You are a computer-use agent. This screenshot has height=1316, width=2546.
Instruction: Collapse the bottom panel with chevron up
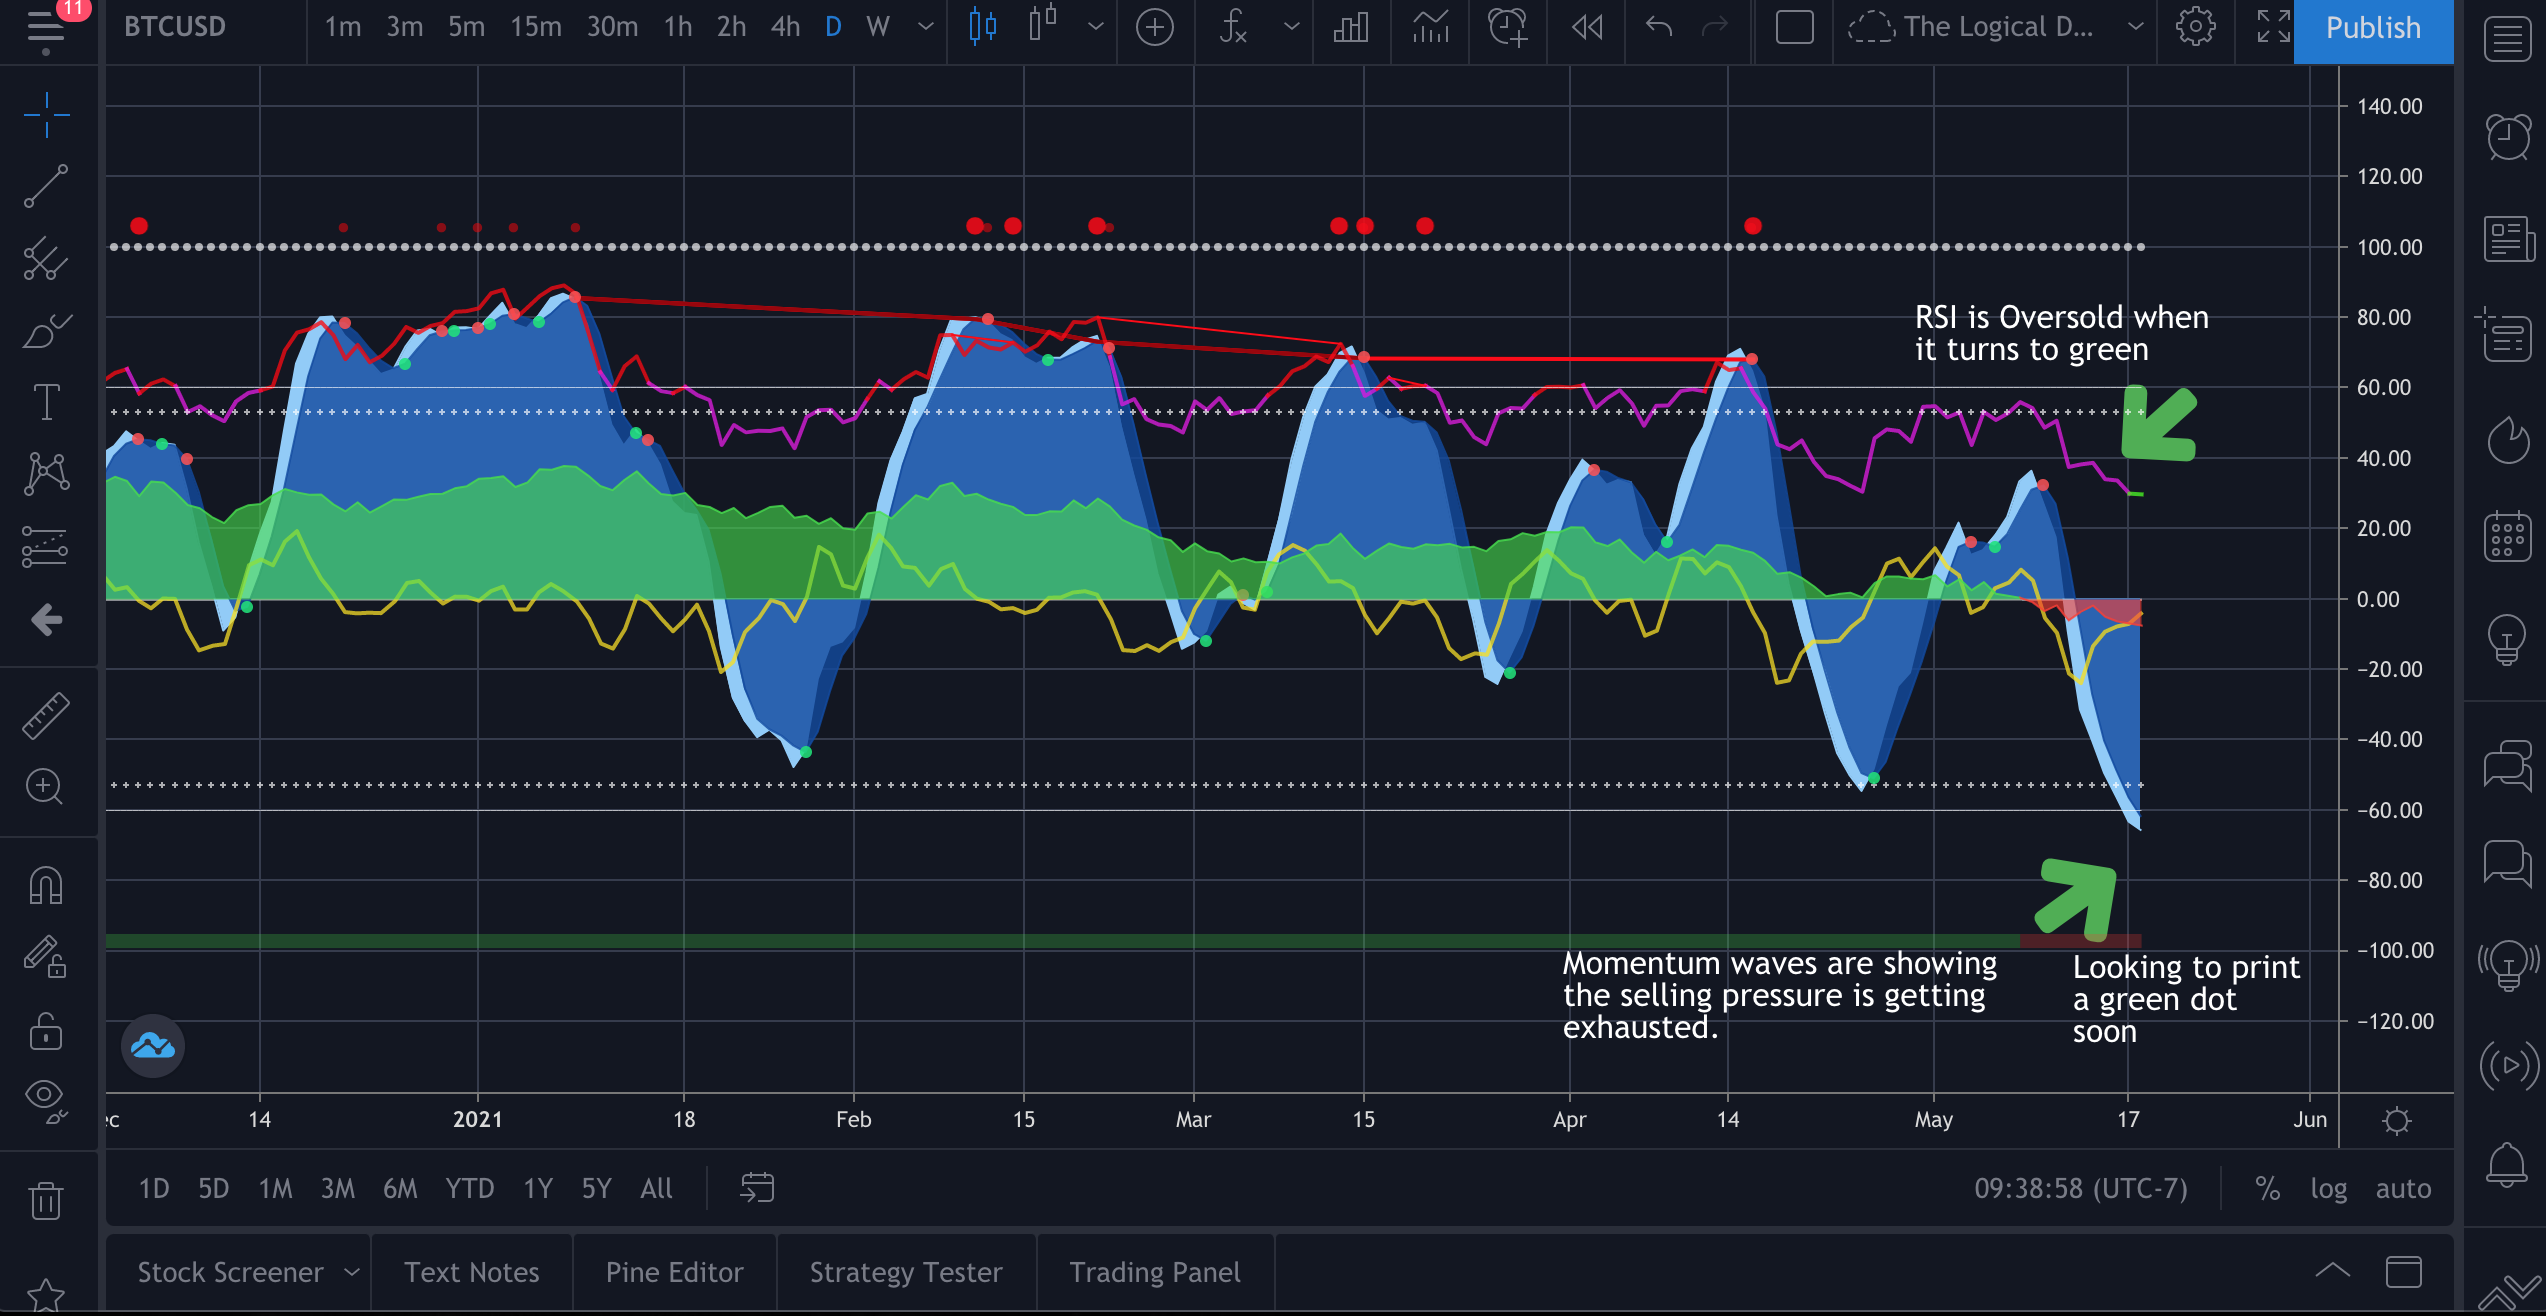[2332, 1271]
